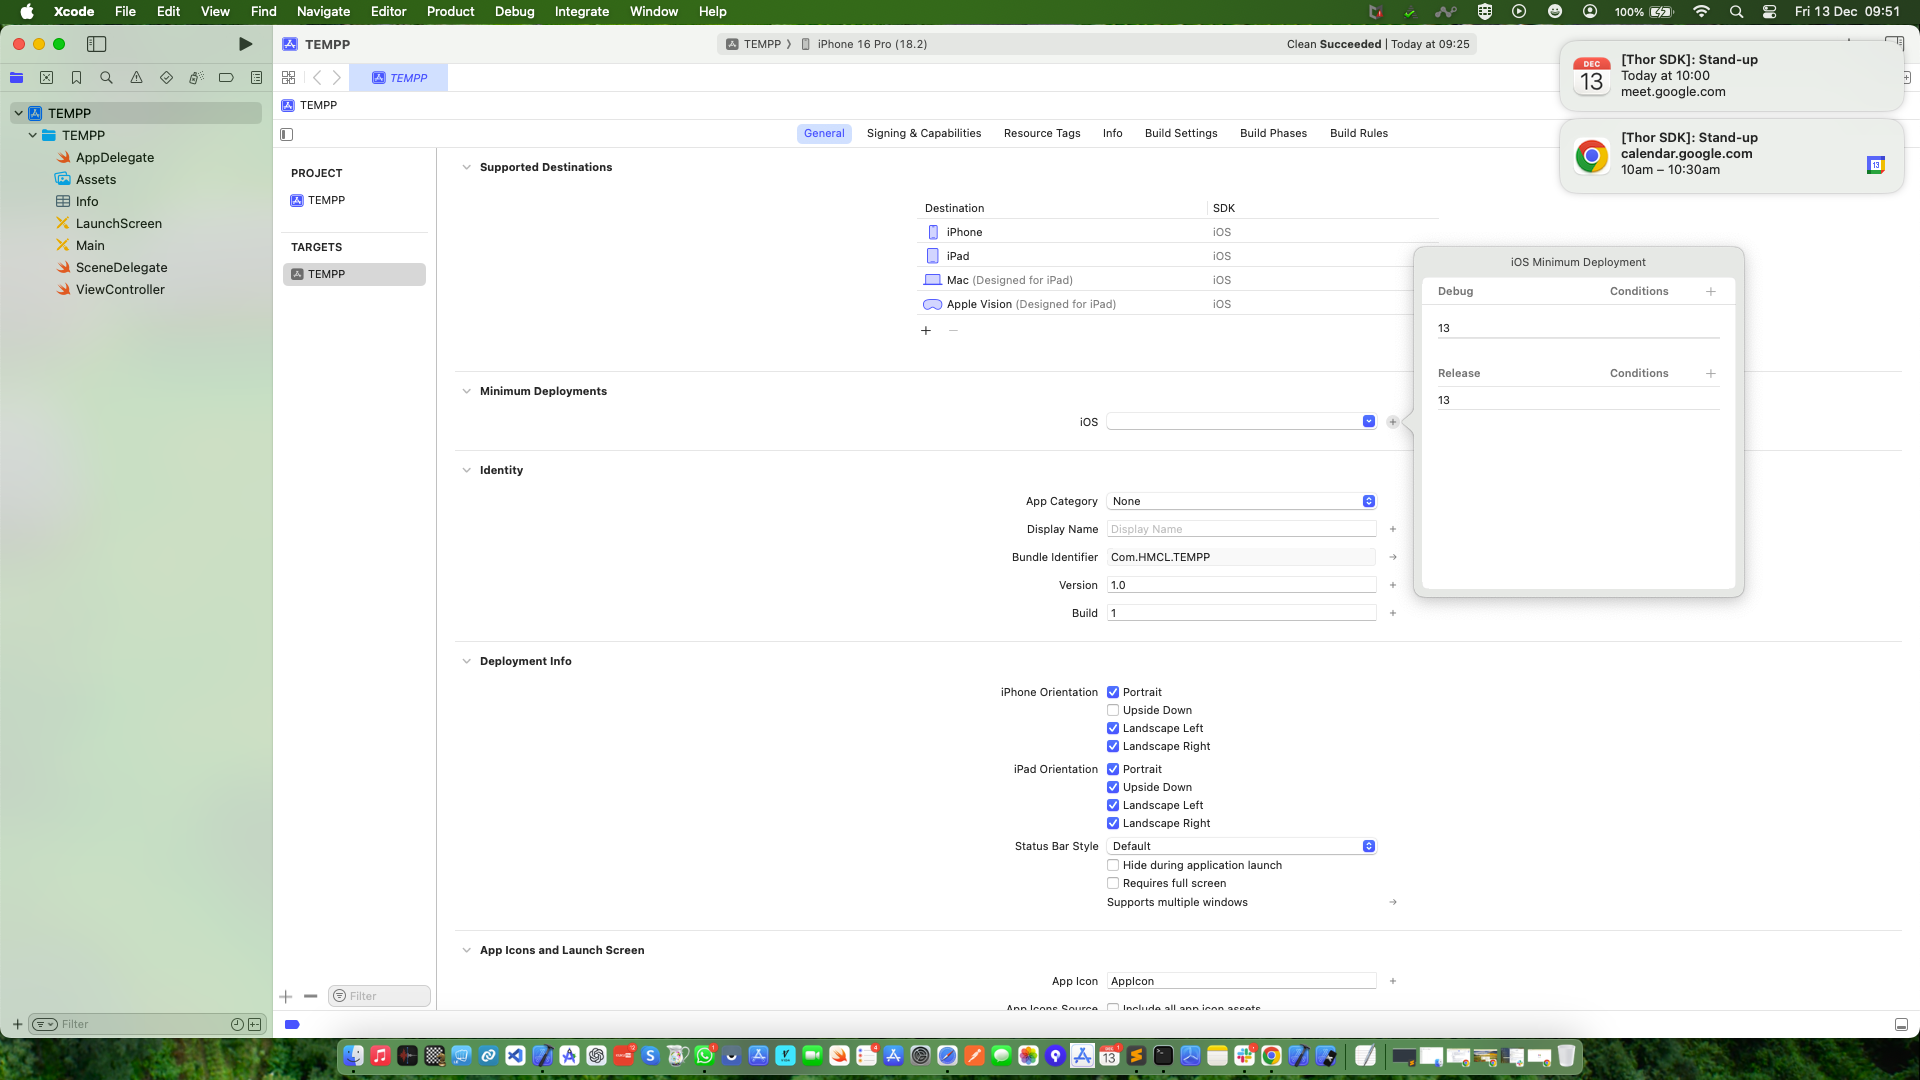The height and width of the screenshot is (1080, 1920).
Task: Toggle the navigator sidebar icon
Action: (x=97, y=44)
